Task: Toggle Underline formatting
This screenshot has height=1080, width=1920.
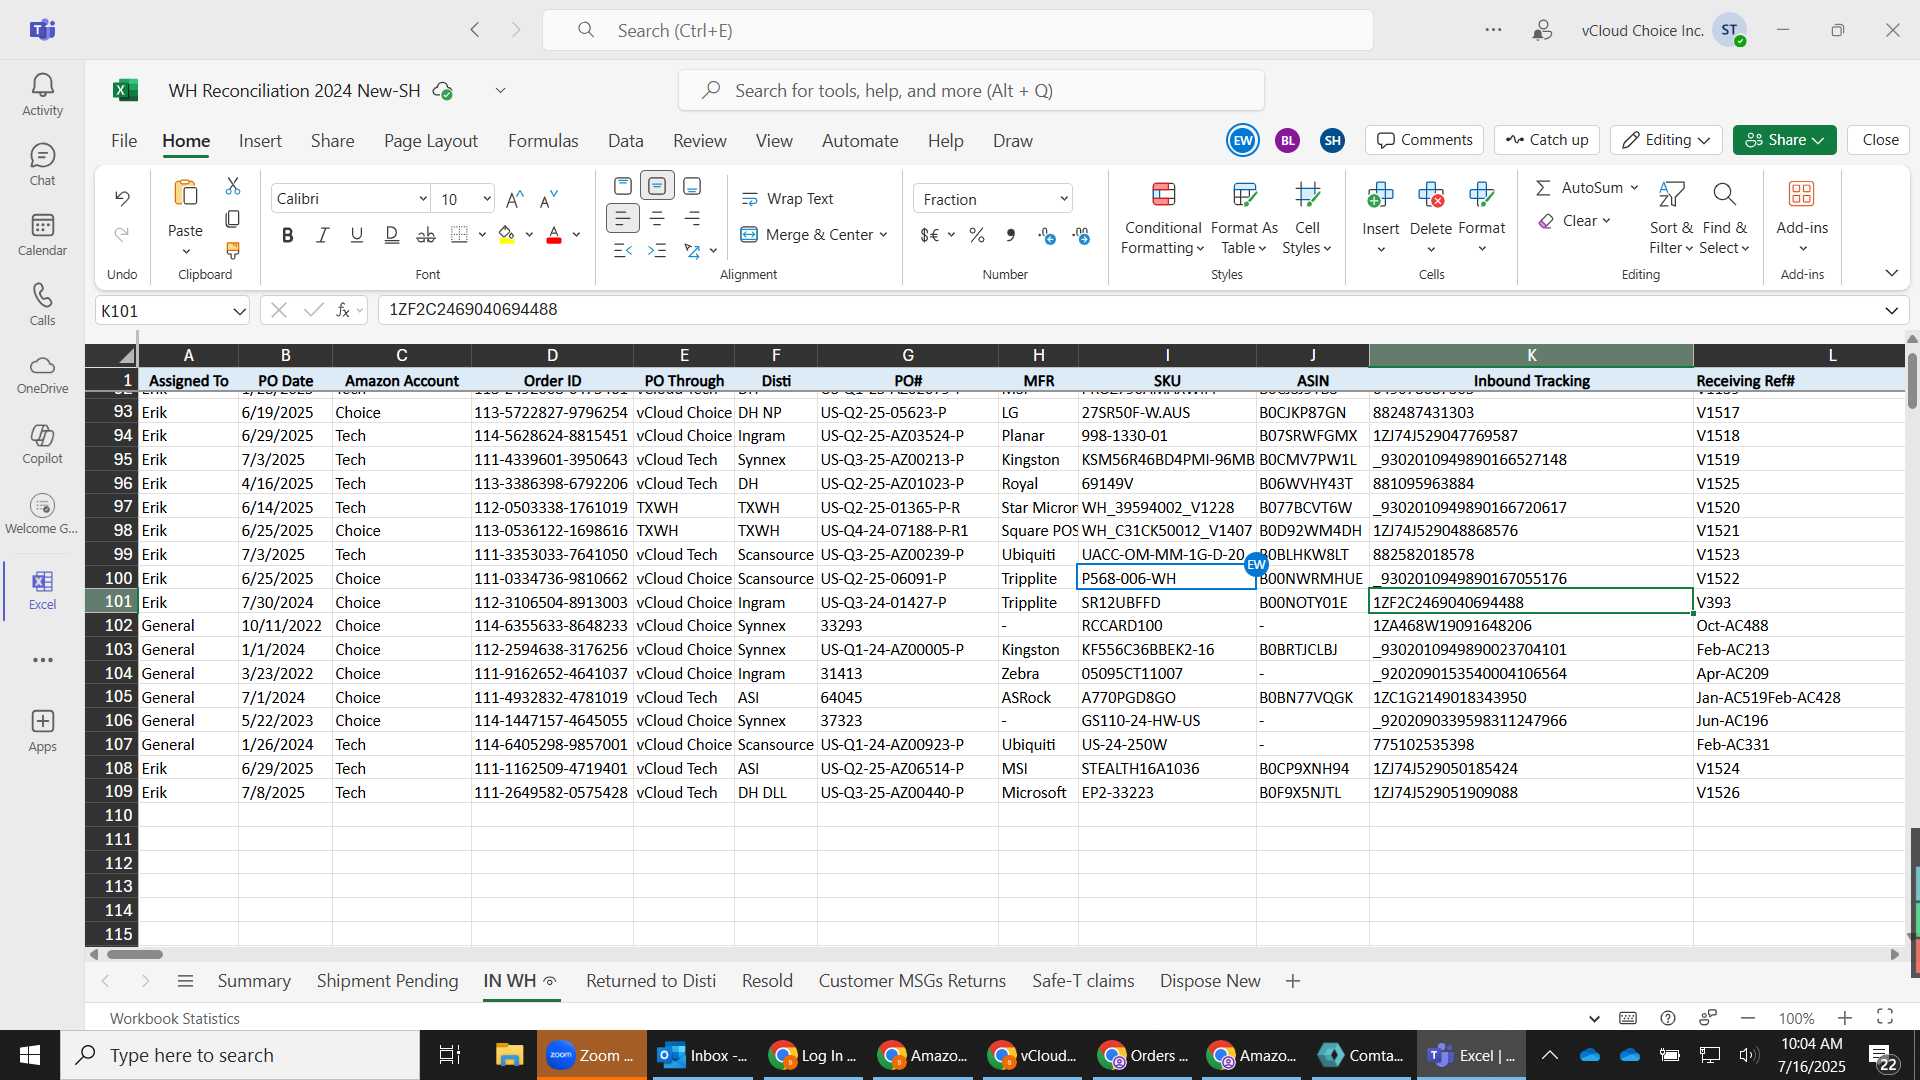Action: (x=357, y=235)
